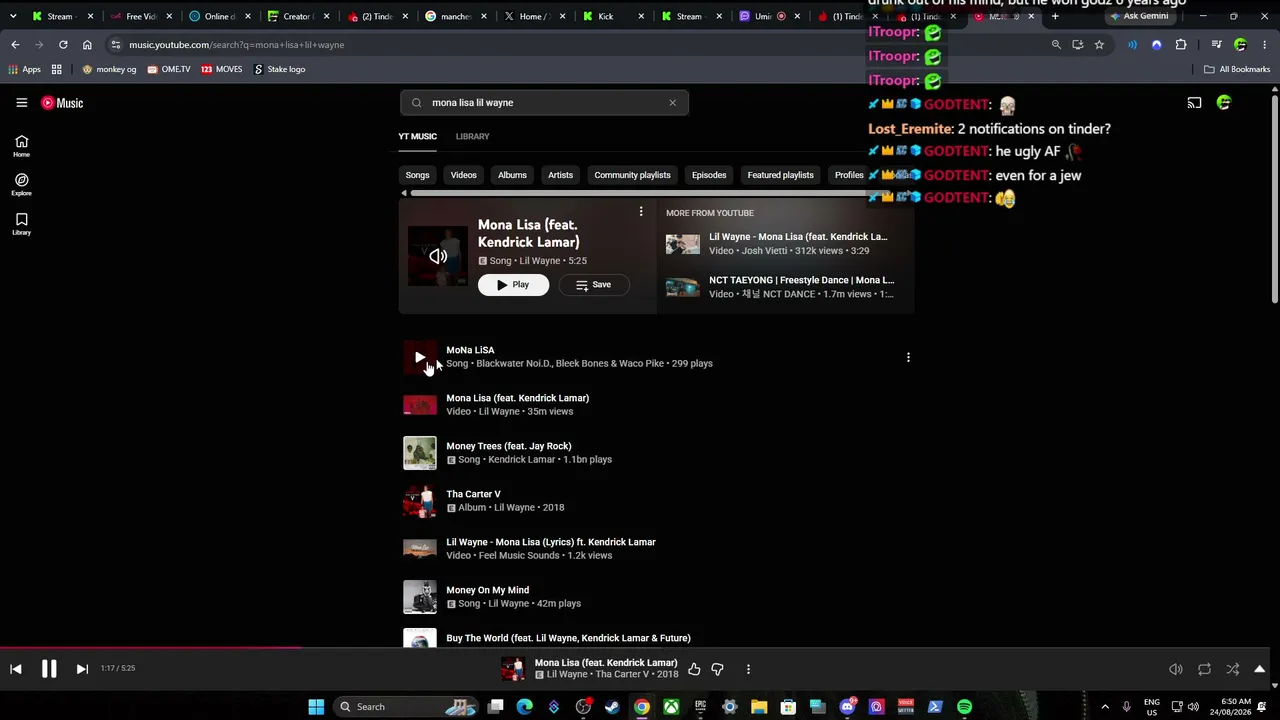
Task: Pause the currently playing song
Action: click(x=49, y=669)
